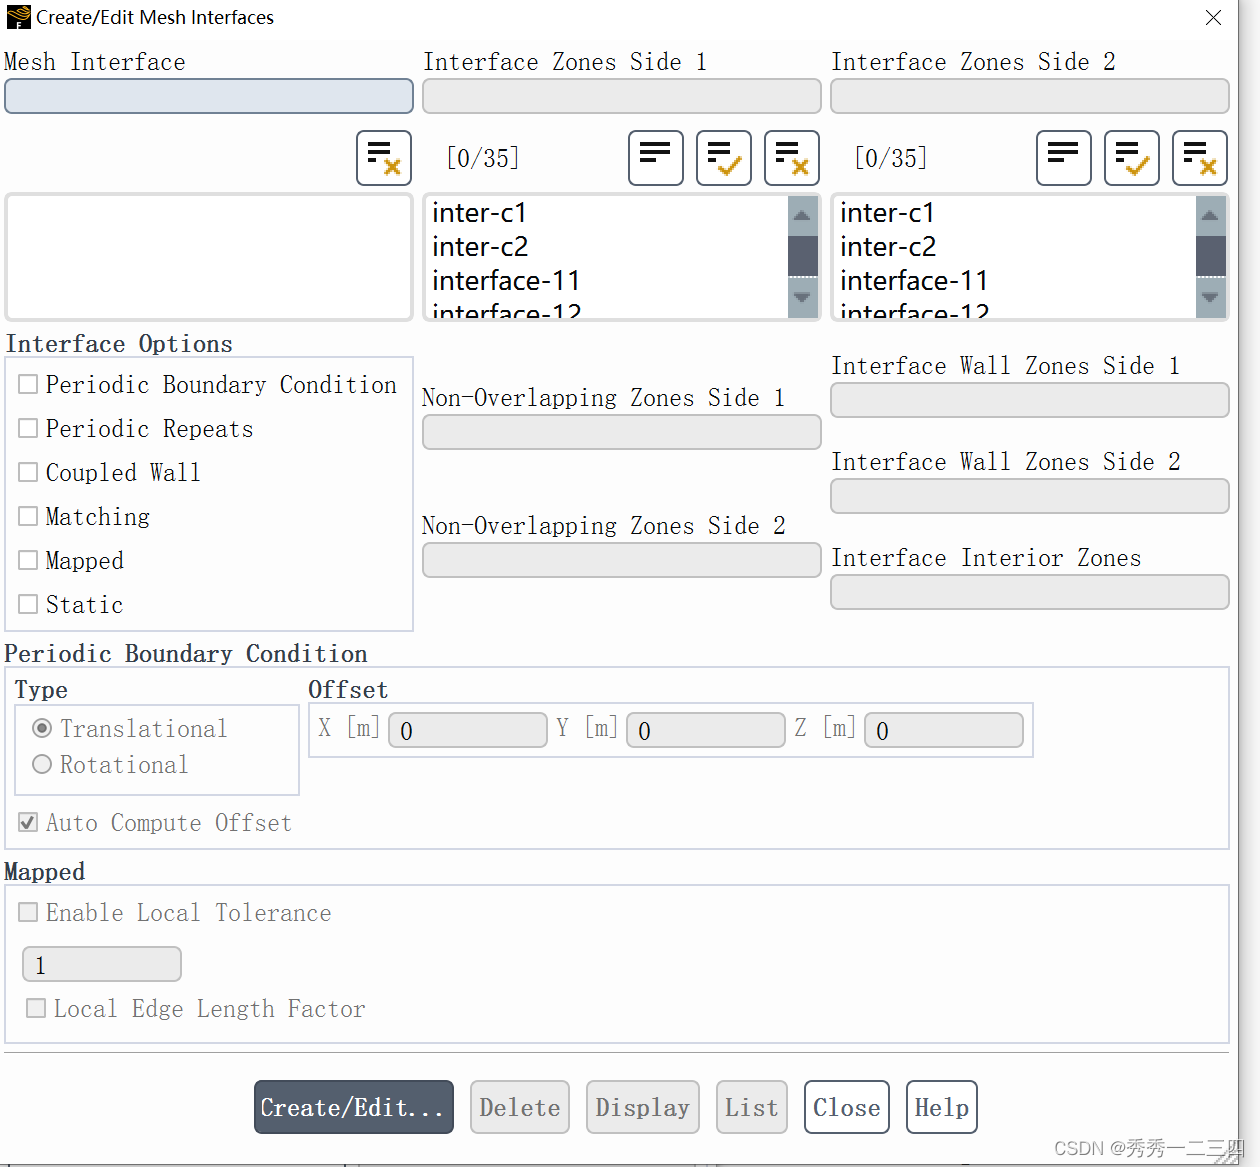Click the Side 2 scrollbar down arrow
1260x1167 pixels.
pyautogui.click(x=1211, y=299)
